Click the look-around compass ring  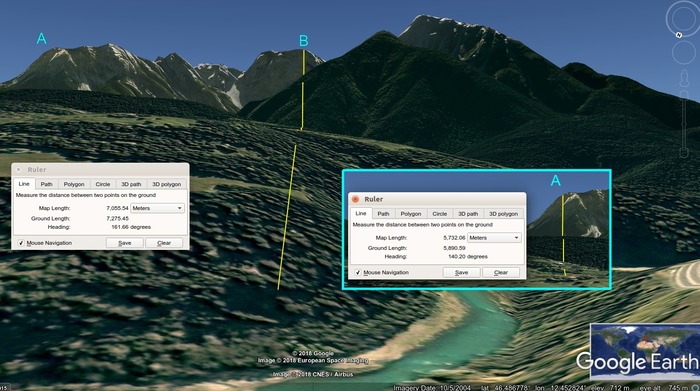(683, 19)
